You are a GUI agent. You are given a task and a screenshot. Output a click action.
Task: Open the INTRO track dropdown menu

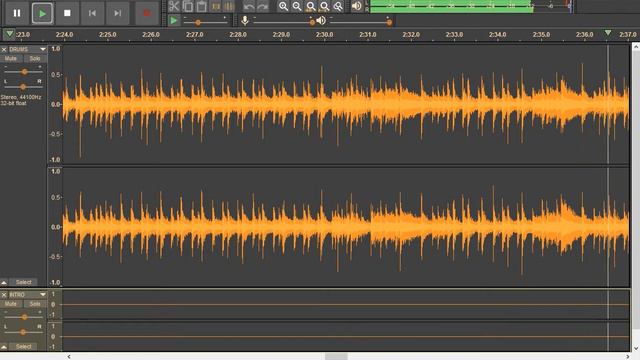pos(43,294)
